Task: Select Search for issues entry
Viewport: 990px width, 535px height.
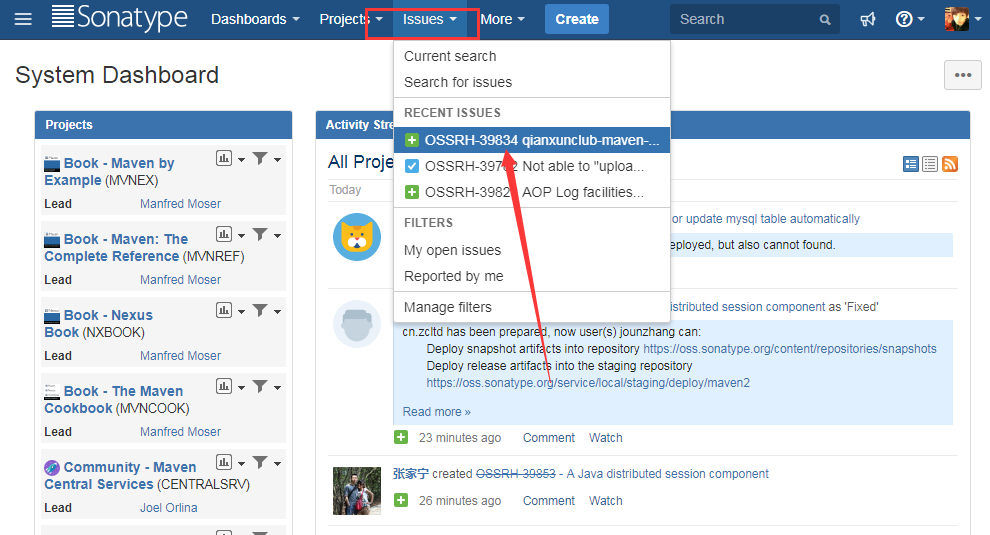Action: pyautogui.click(x=532, y=82)
